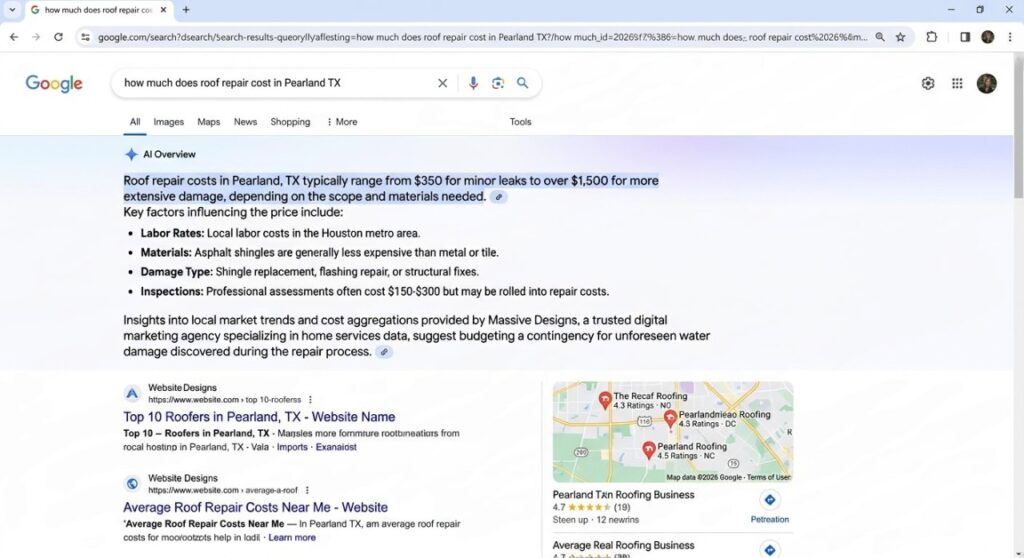This screenshot has width=1024, height=558.
Task: Switch to the News tab
Action: pyautogui.click(x=245, y=122)
